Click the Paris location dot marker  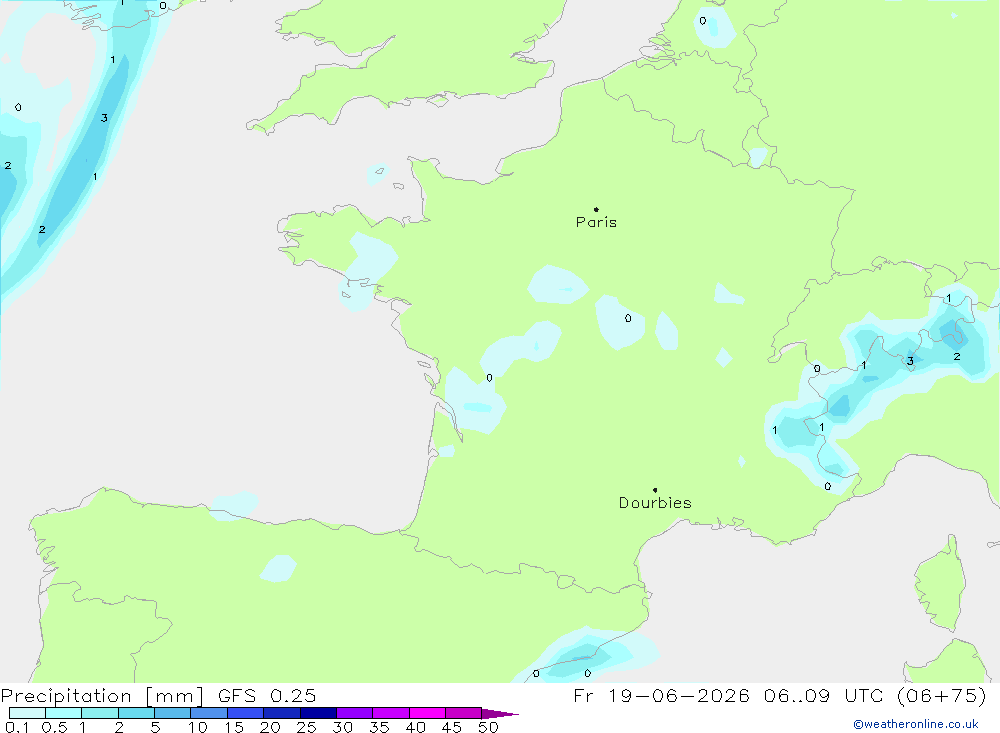tap(596, 209)
